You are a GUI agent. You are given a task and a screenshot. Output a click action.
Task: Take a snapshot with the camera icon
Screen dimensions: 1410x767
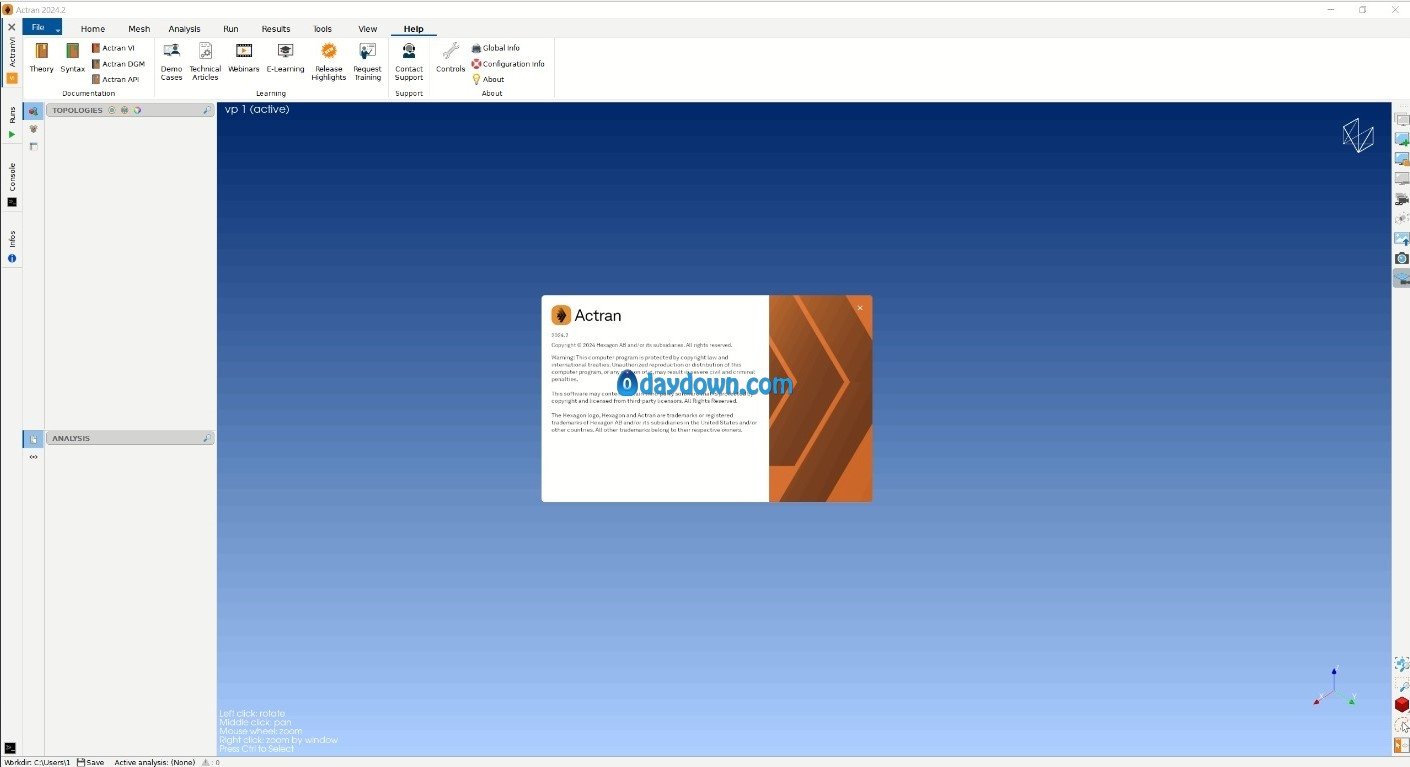point(1402,258)
